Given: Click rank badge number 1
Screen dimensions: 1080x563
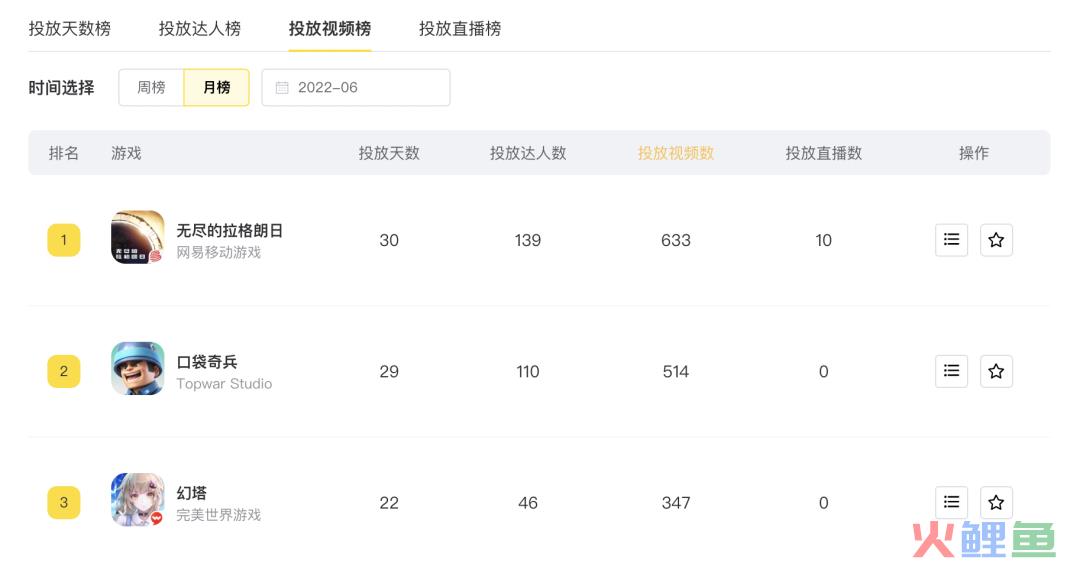Looking at the screenshot, I should point(63,240).
